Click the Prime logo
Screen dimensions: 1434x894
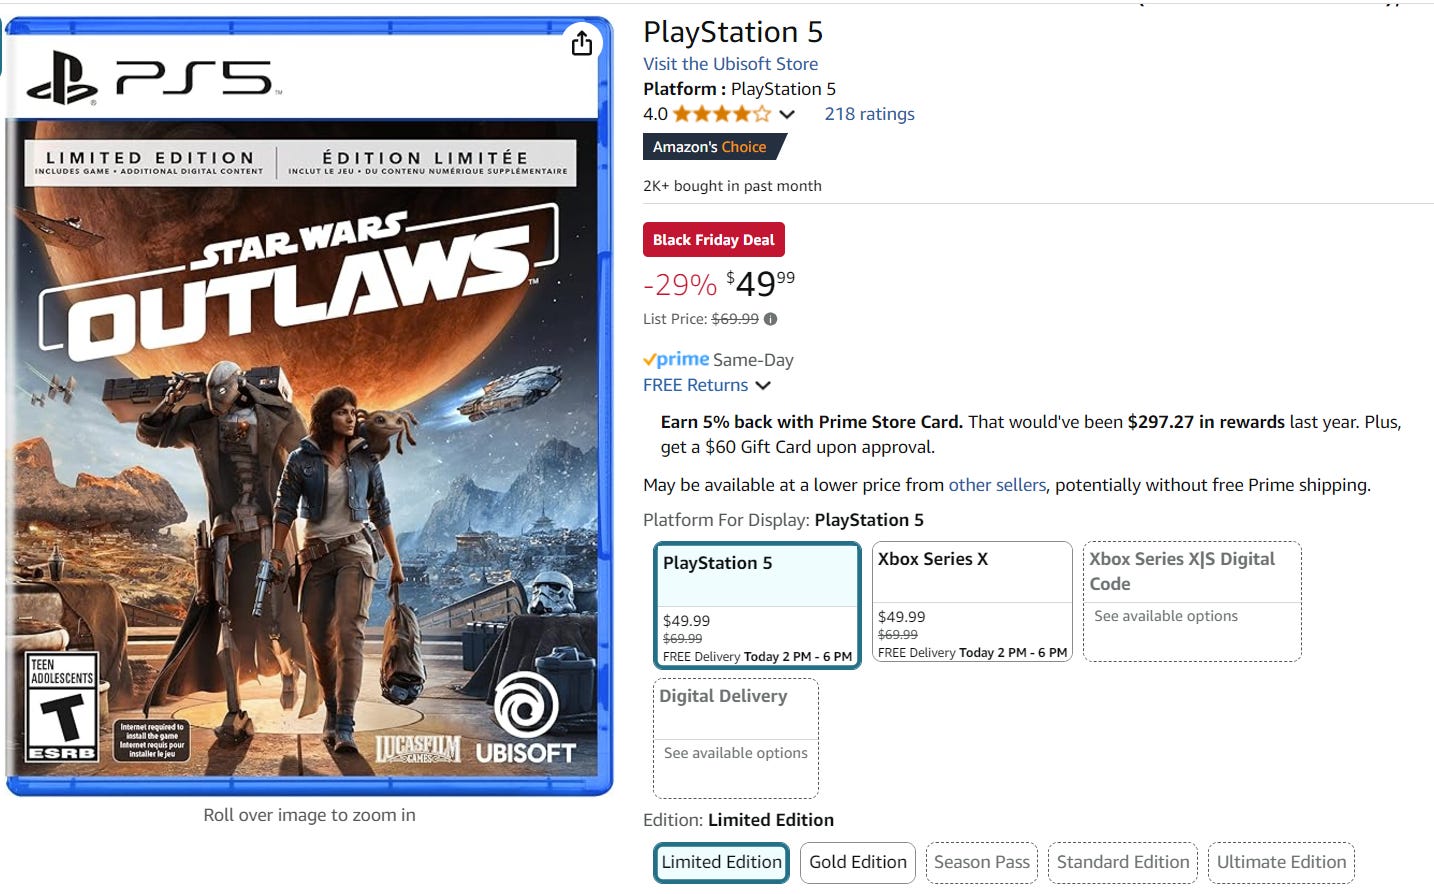point(676,359)
